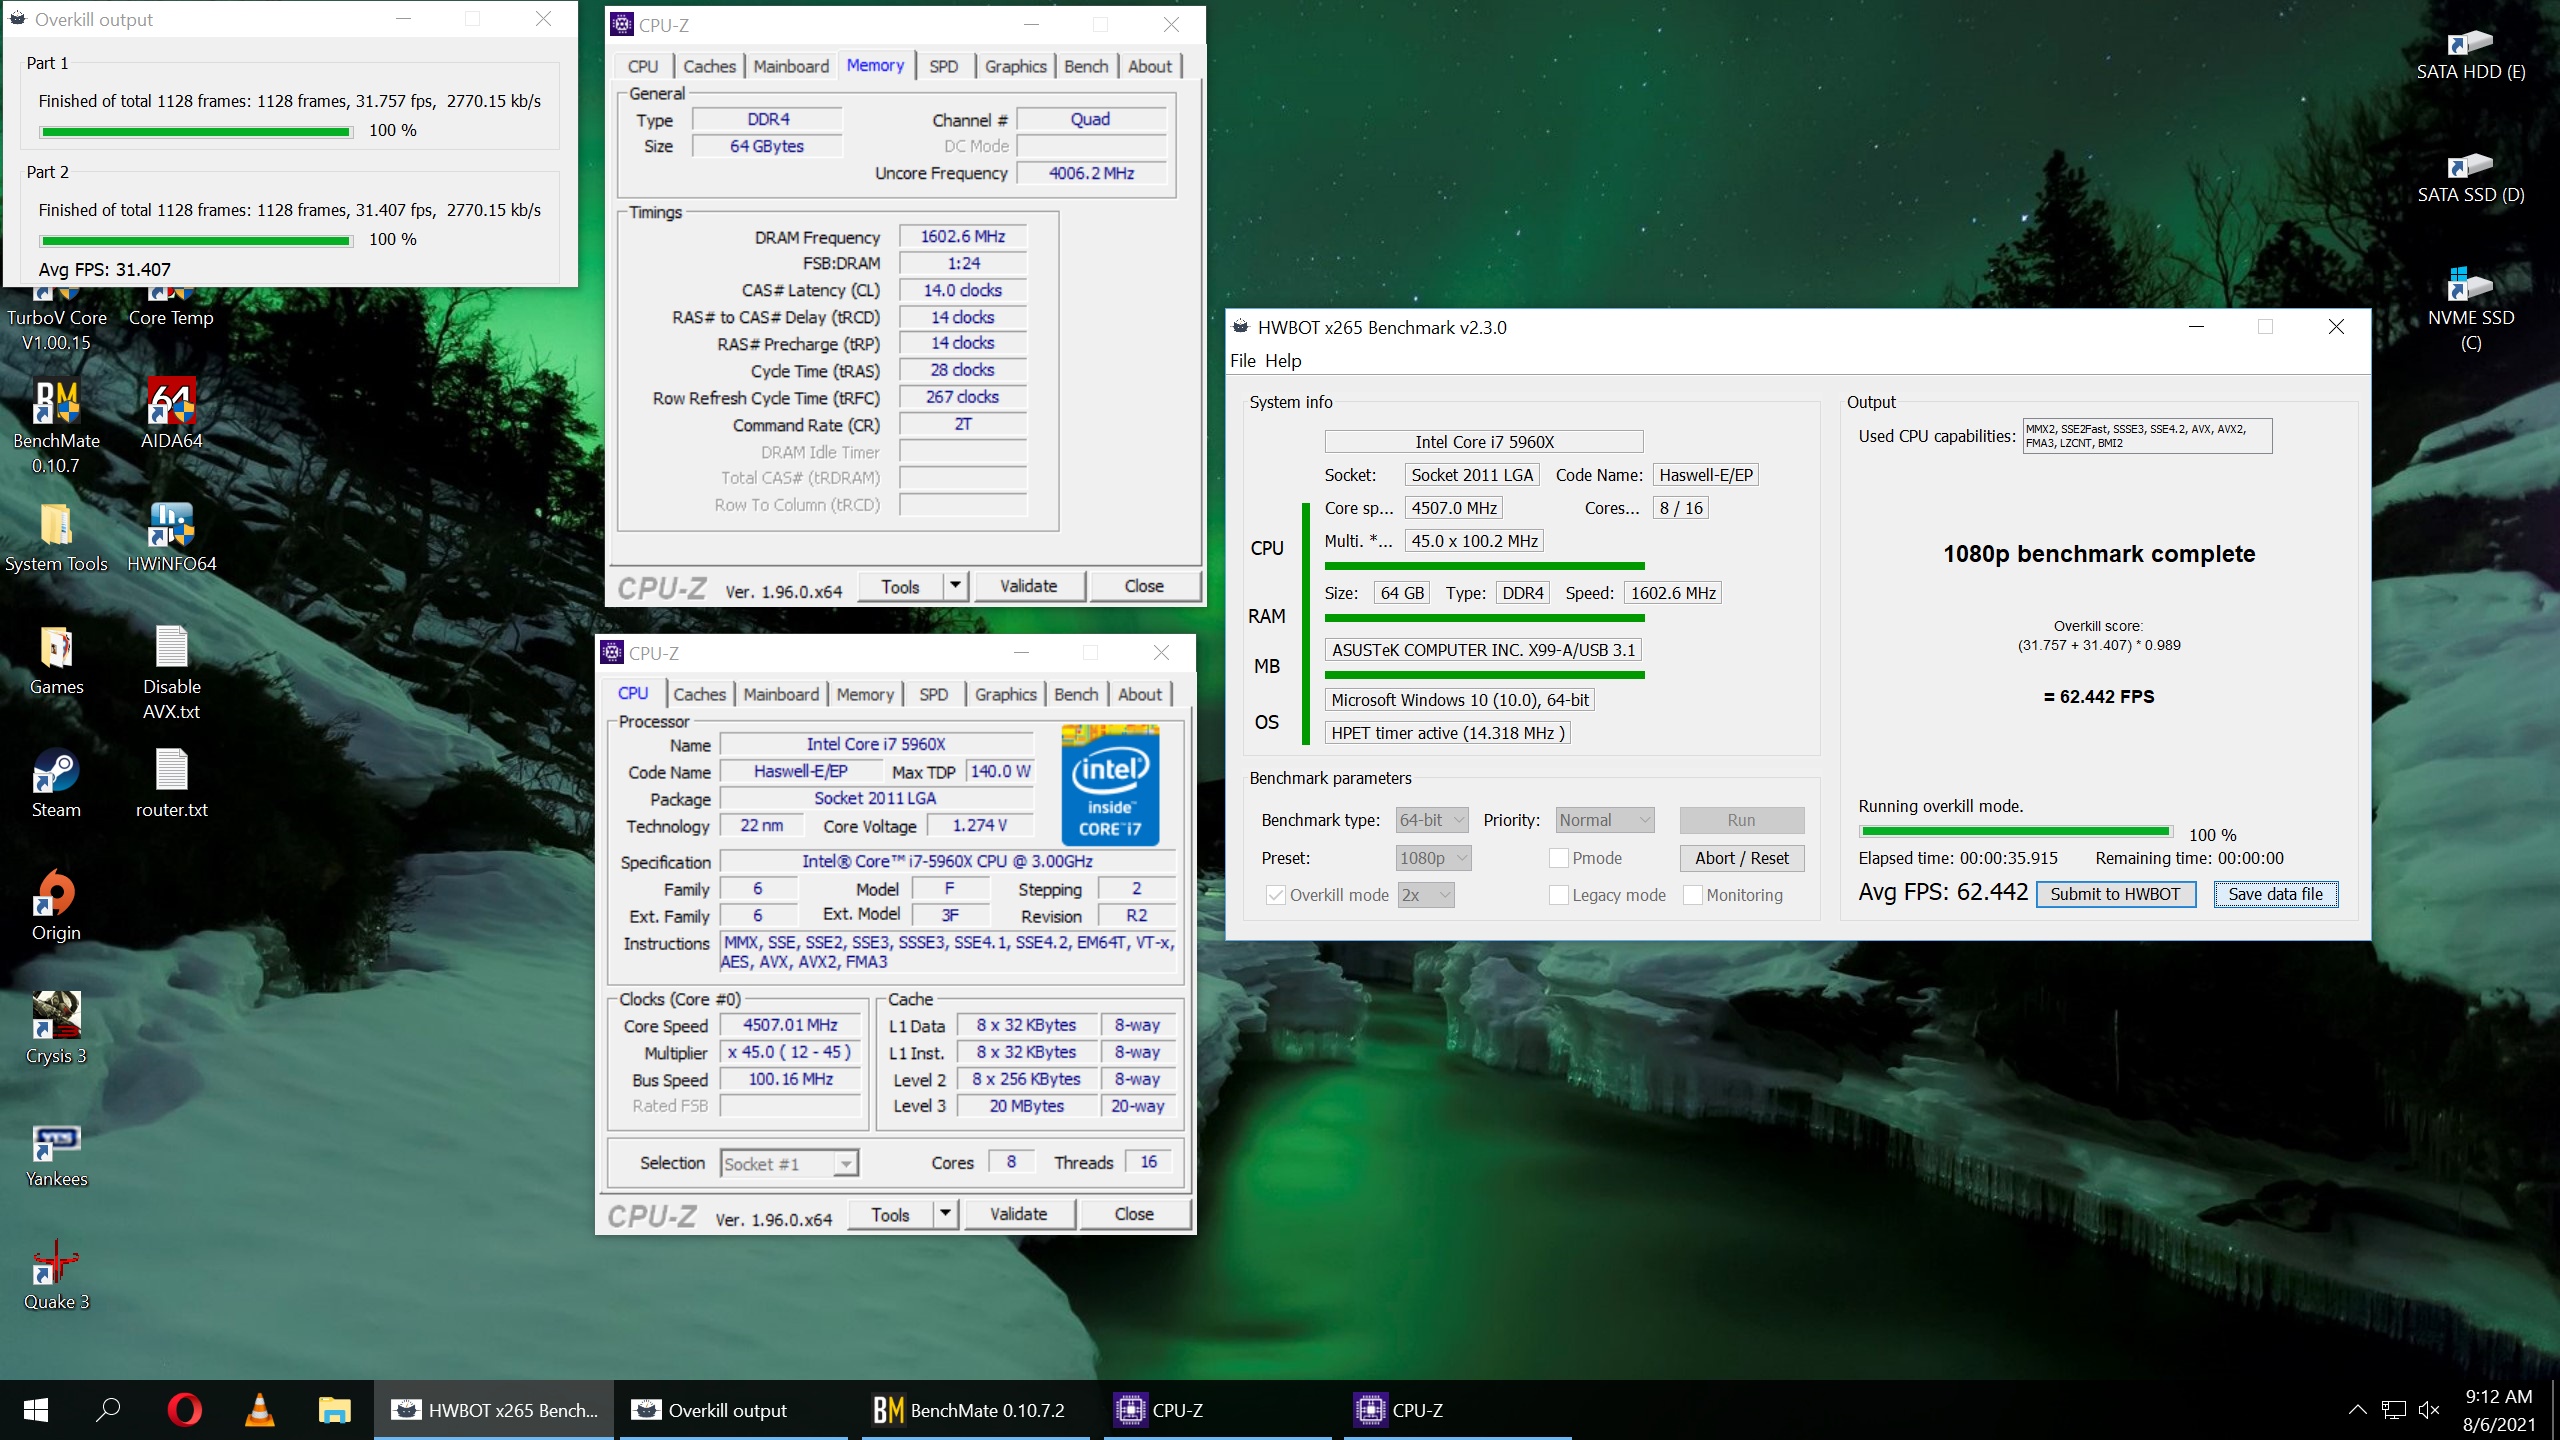This screenshot has height=1440, width=2560.
Task: Switch to BenchMate 0.10.7.2 taskbar item
Action: [975, 1410]
